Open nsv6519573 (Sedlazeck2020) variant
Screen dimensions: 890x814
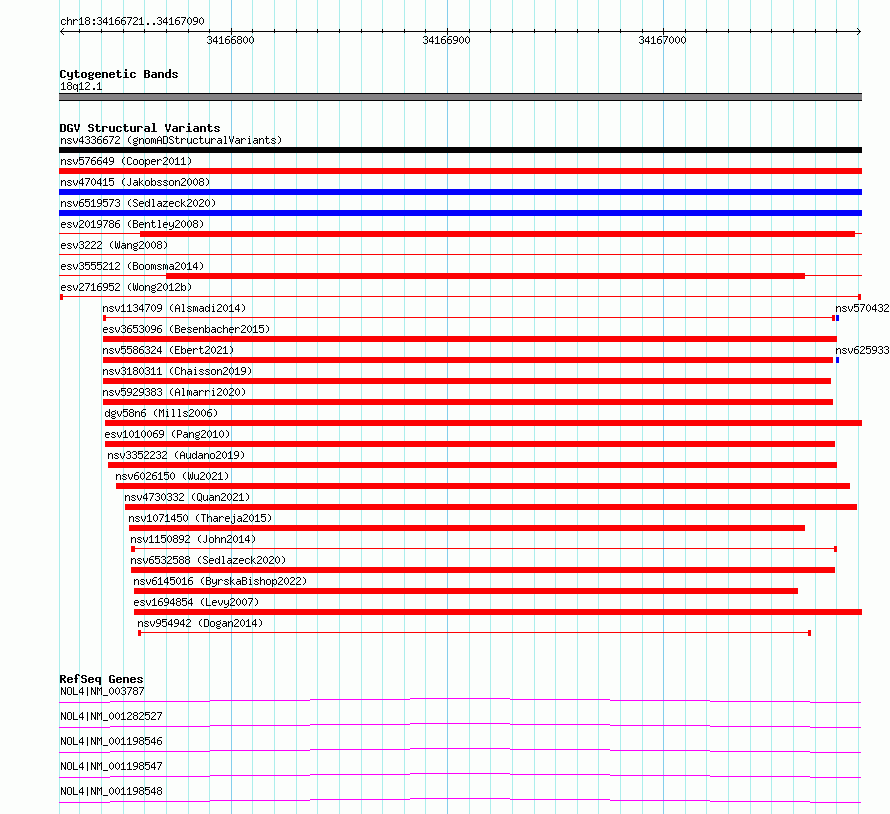138,203
